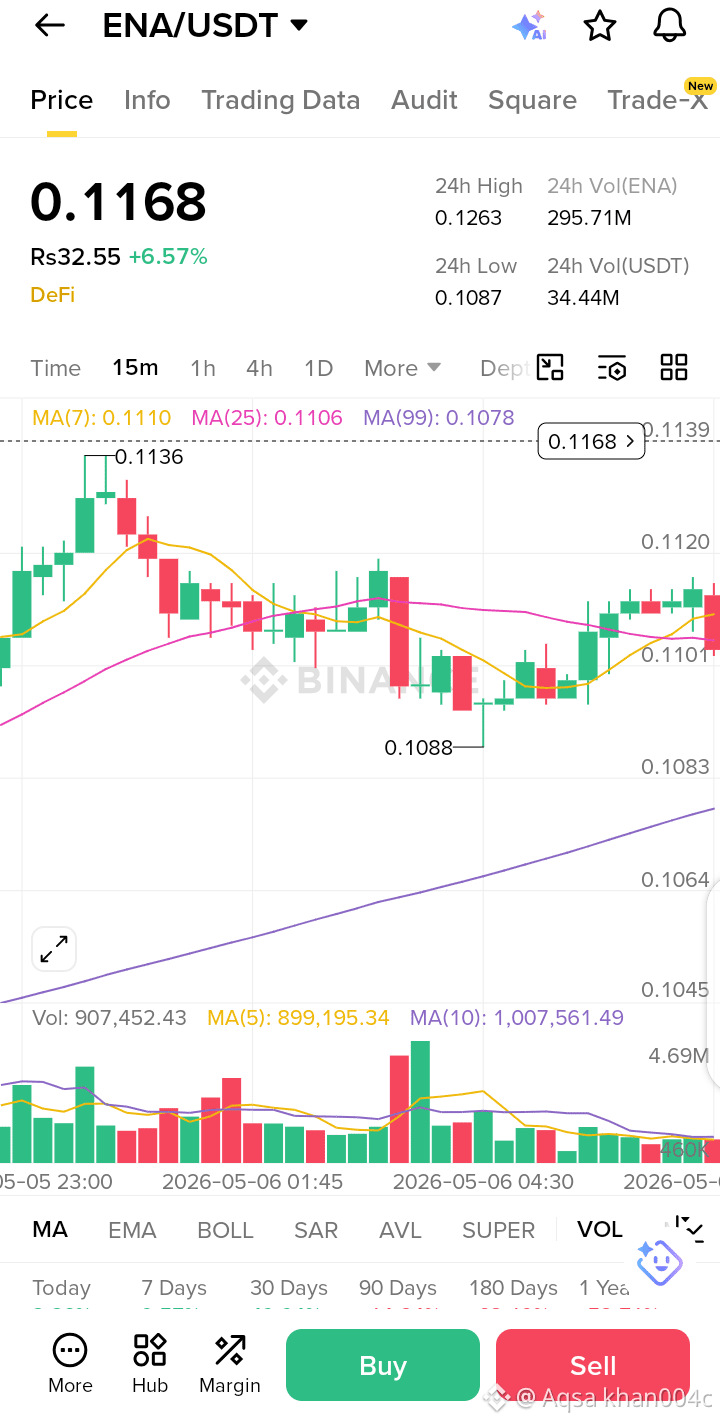Image resolution: width=720 pixels, height=1423 pixels.
Task: Tap the 0.1168 current price label
Action: (x=591, y=441)
